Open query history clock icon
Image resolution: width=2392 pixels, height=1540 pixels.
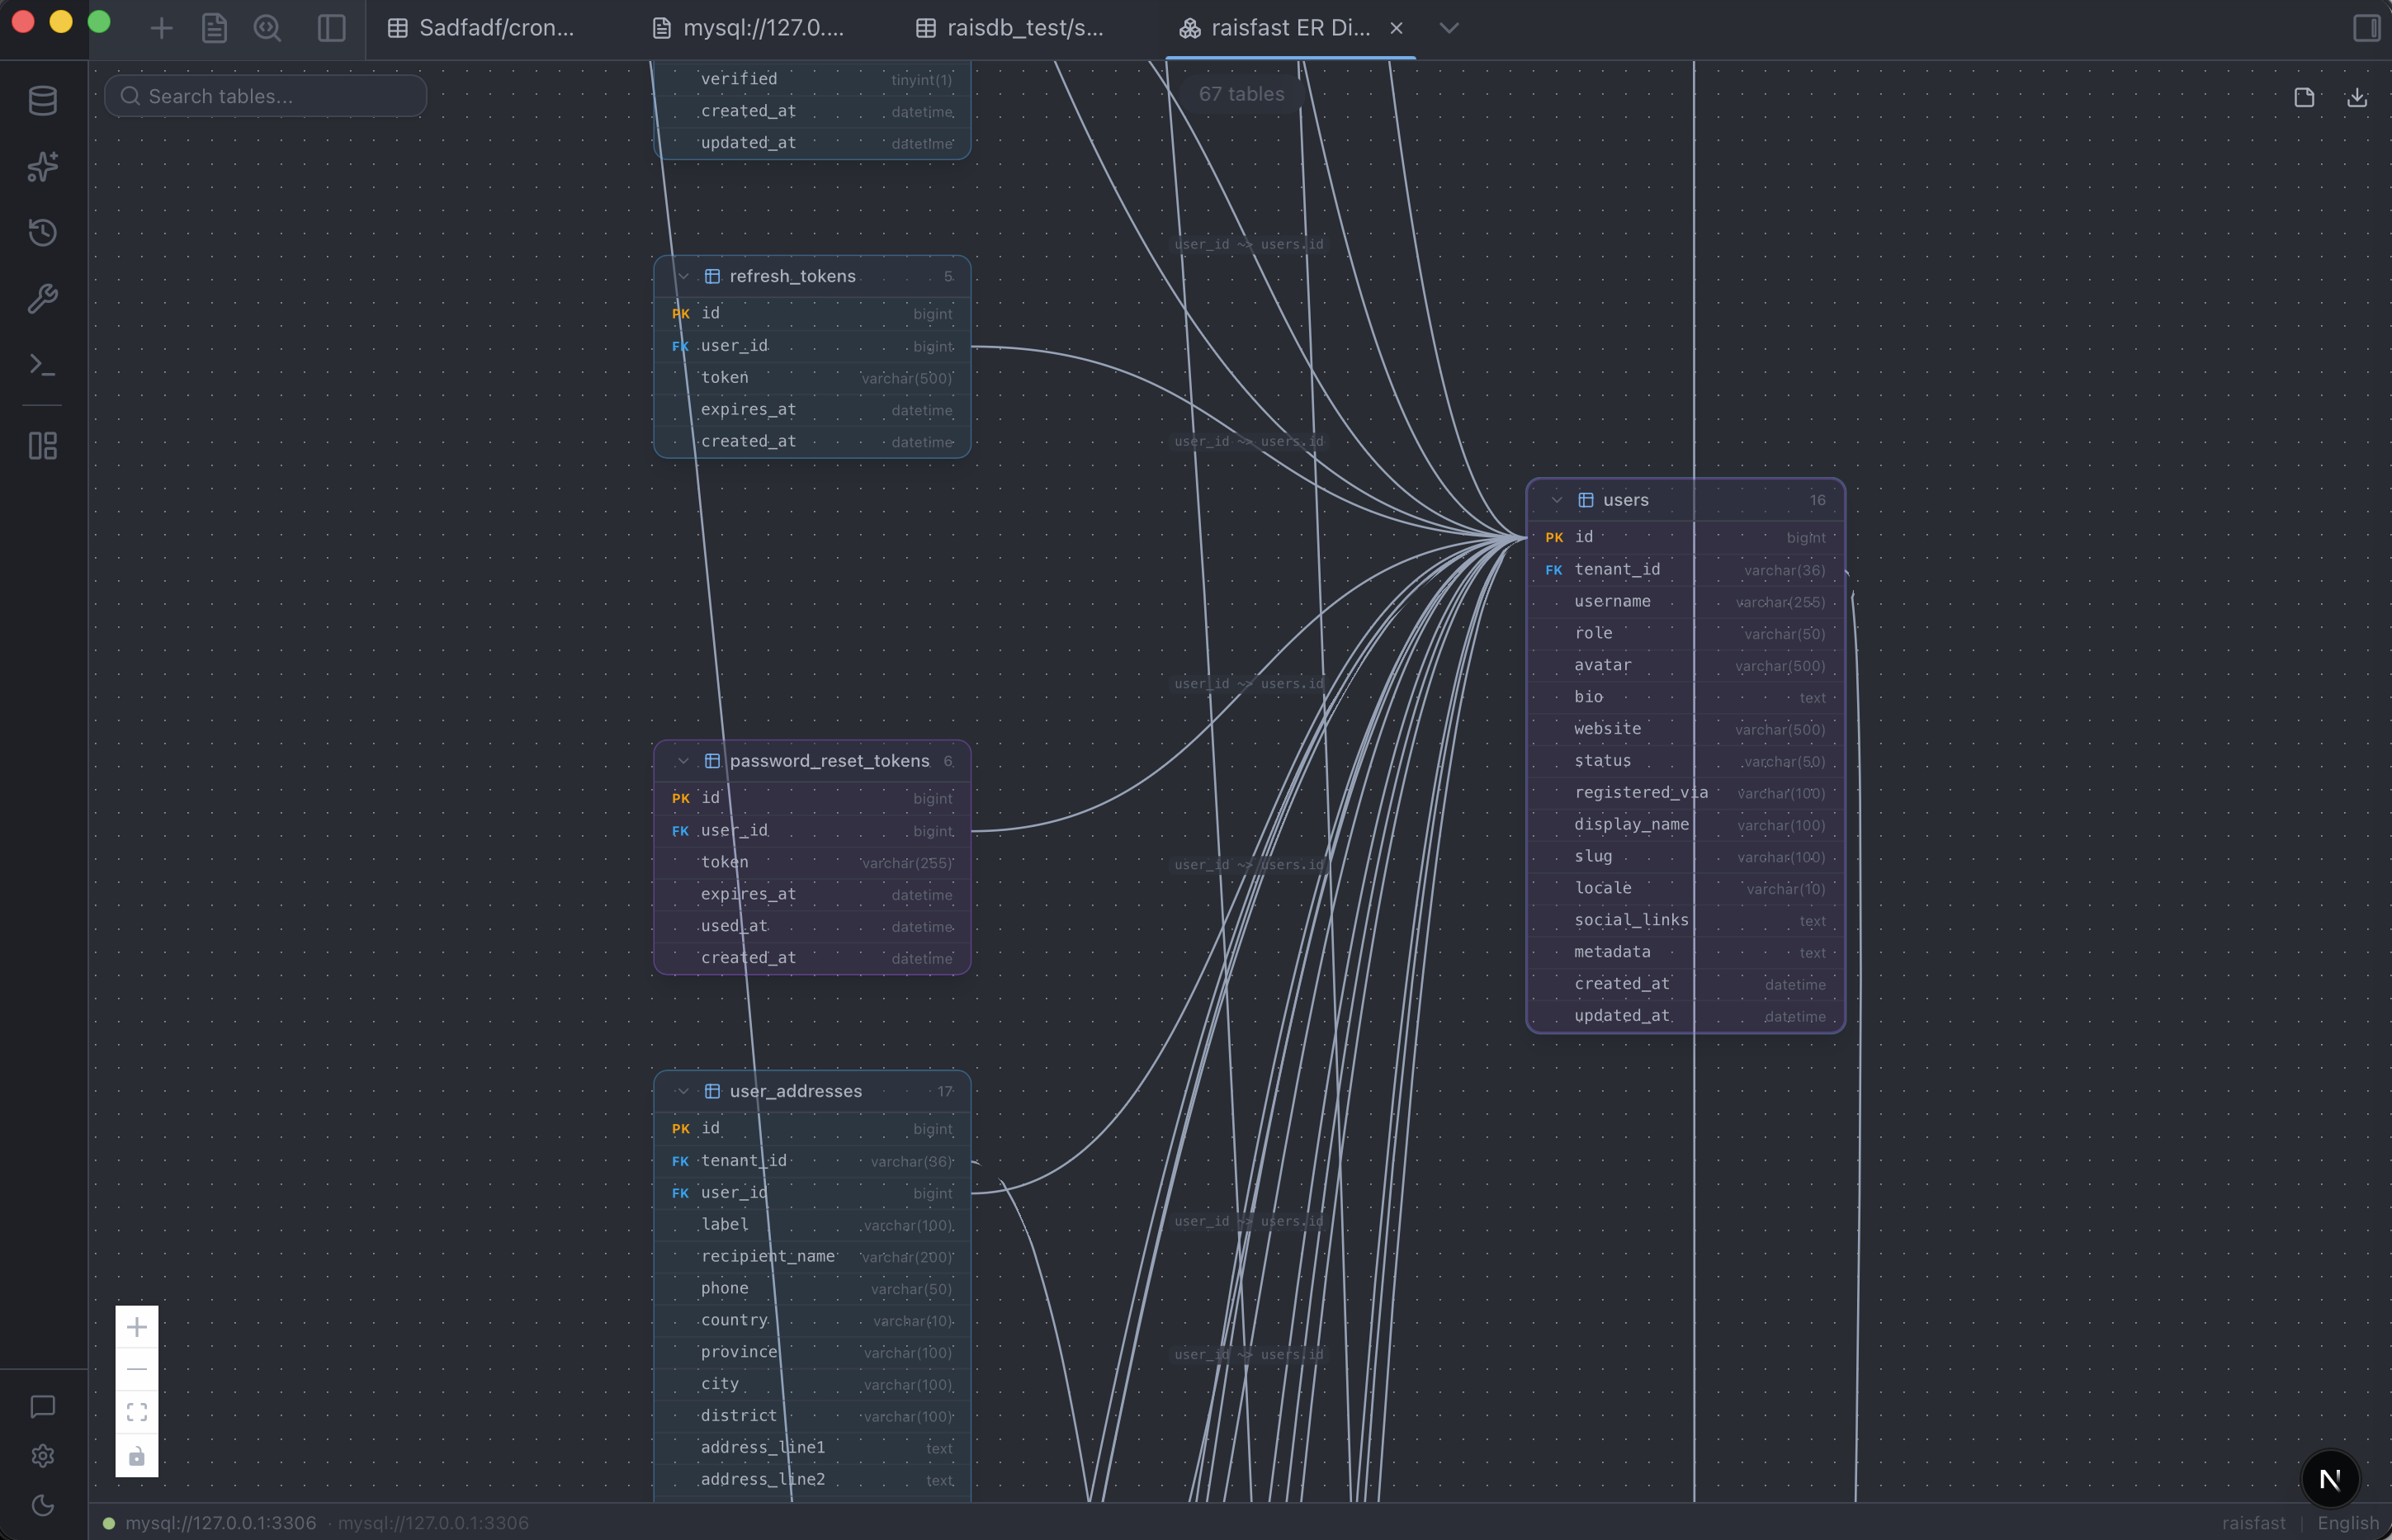(42, 232)
